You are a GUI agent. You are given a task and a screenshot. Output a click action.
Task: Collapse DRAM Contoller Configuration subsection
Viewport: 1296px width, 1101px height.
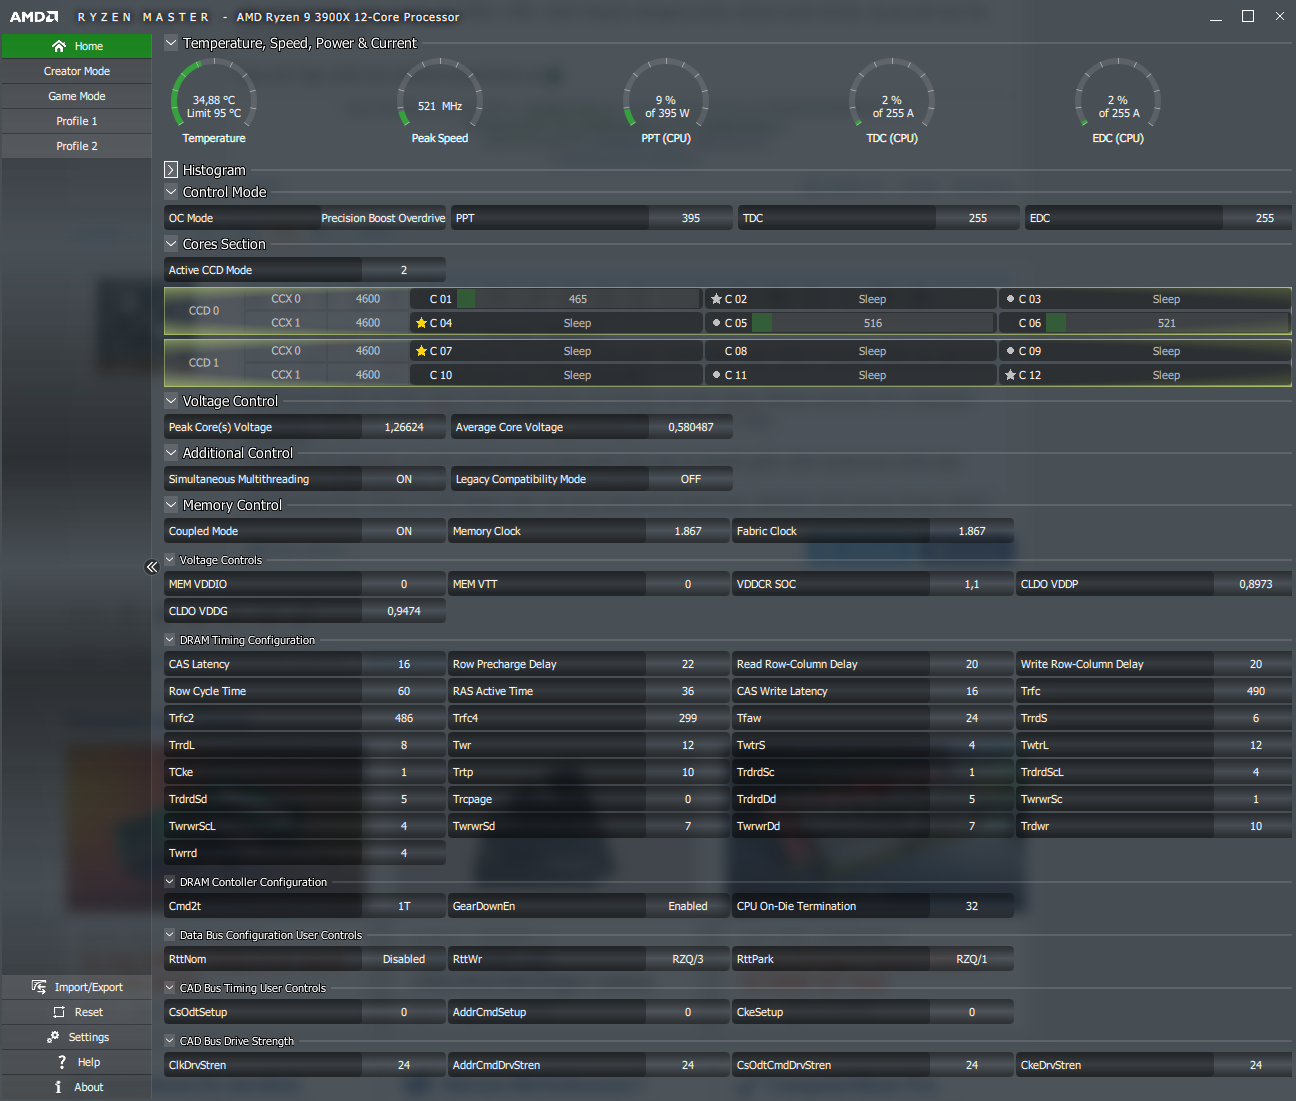click(x=170, y=882)
